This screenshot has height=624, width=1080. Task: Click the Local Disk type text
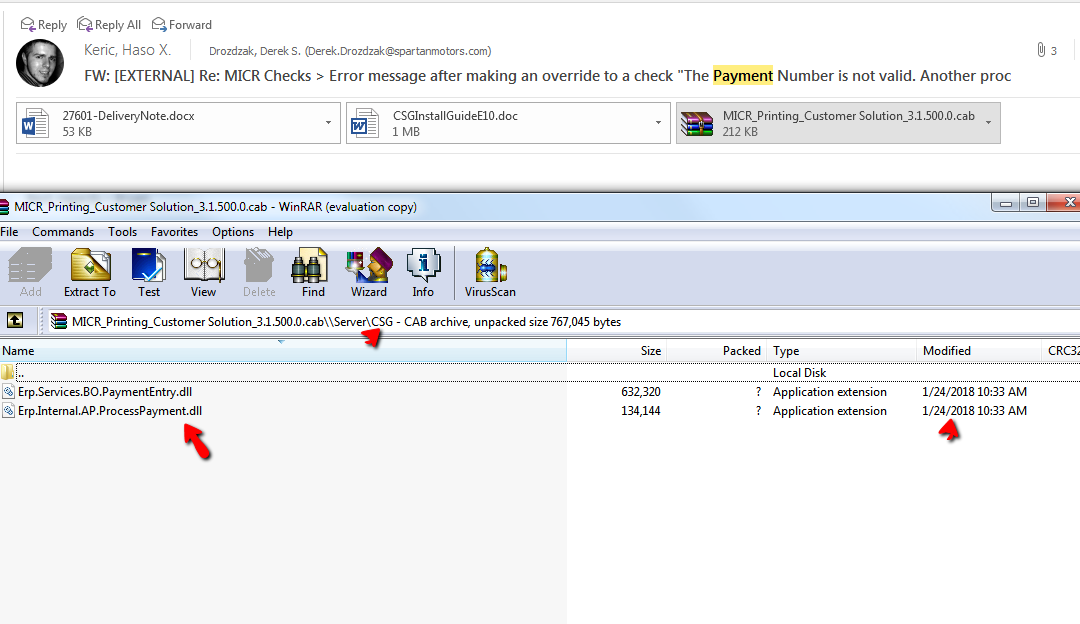point(799,373)
